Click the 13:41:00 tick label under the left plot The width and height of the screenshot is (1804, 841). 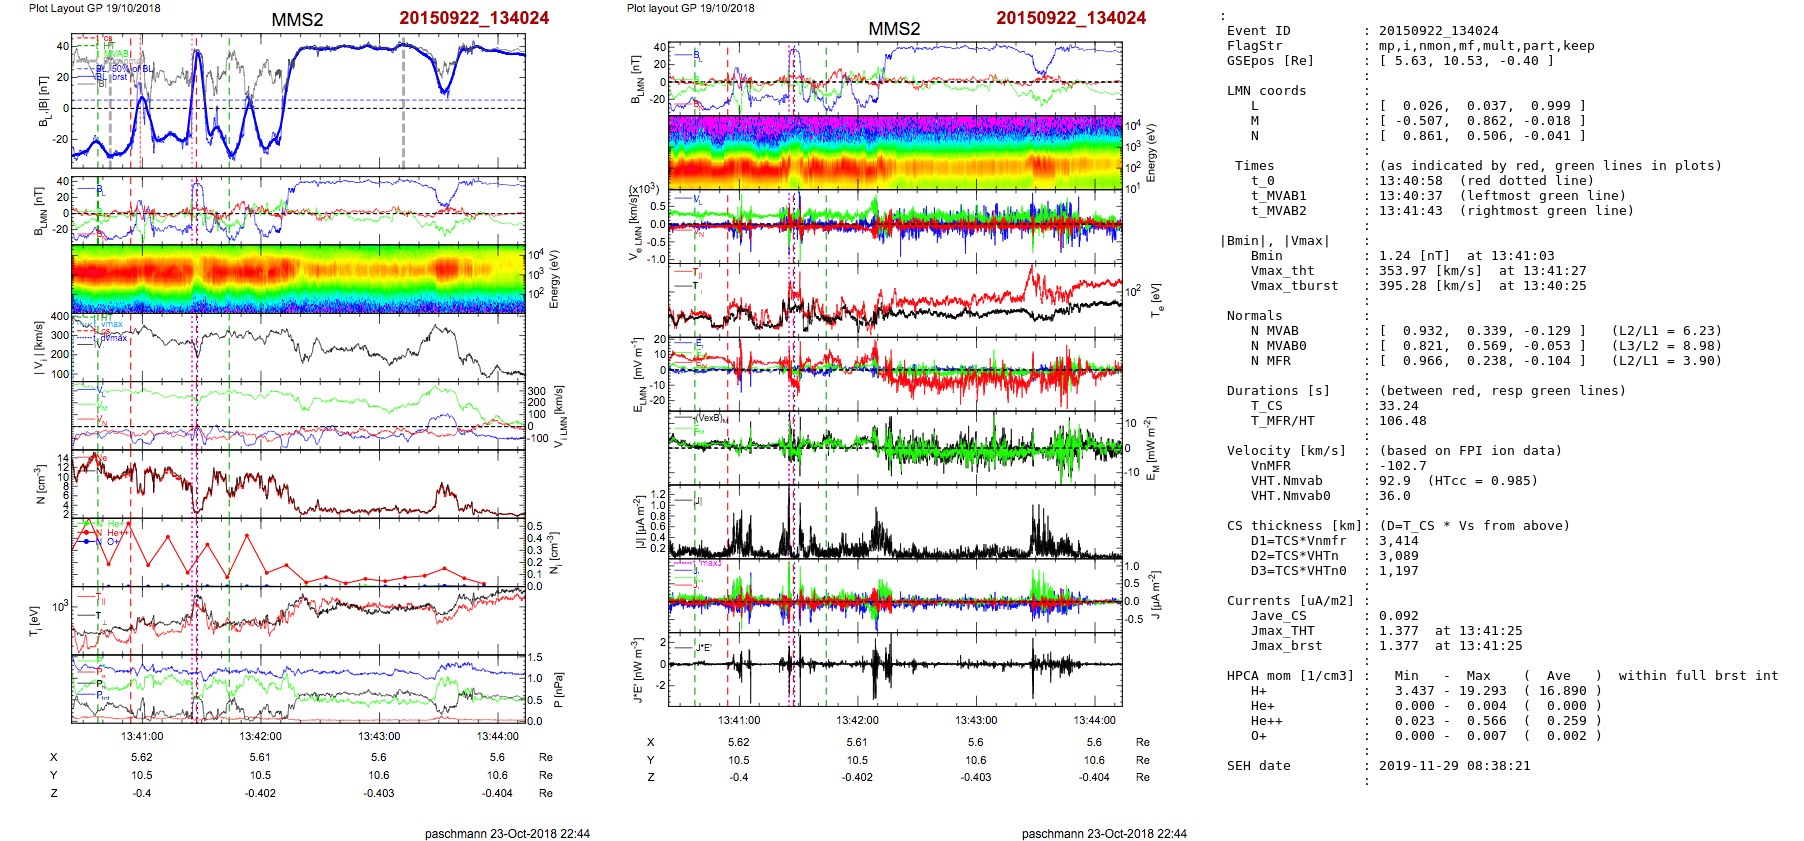pyautogui.click(x=142, y=736)
